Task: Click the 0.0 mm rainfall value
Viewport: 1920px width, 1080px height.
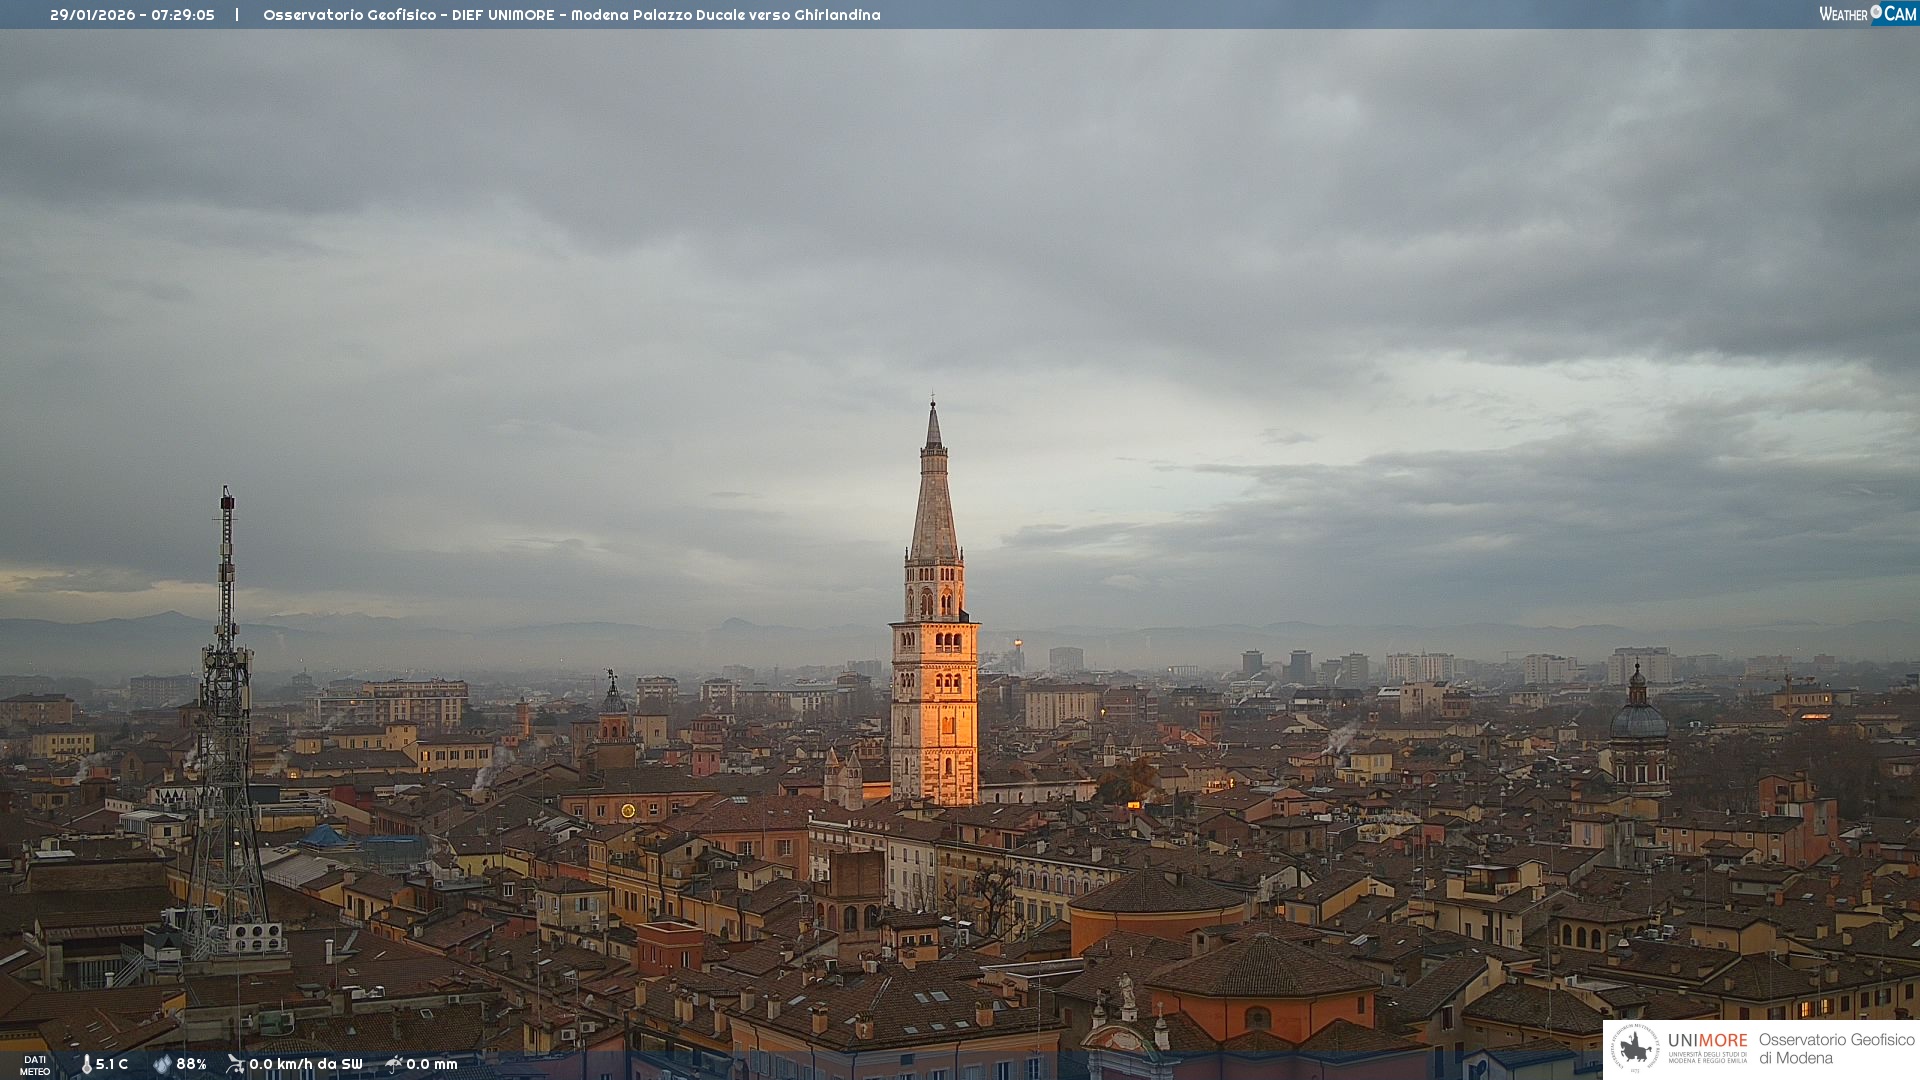Action: point(432,1064)
